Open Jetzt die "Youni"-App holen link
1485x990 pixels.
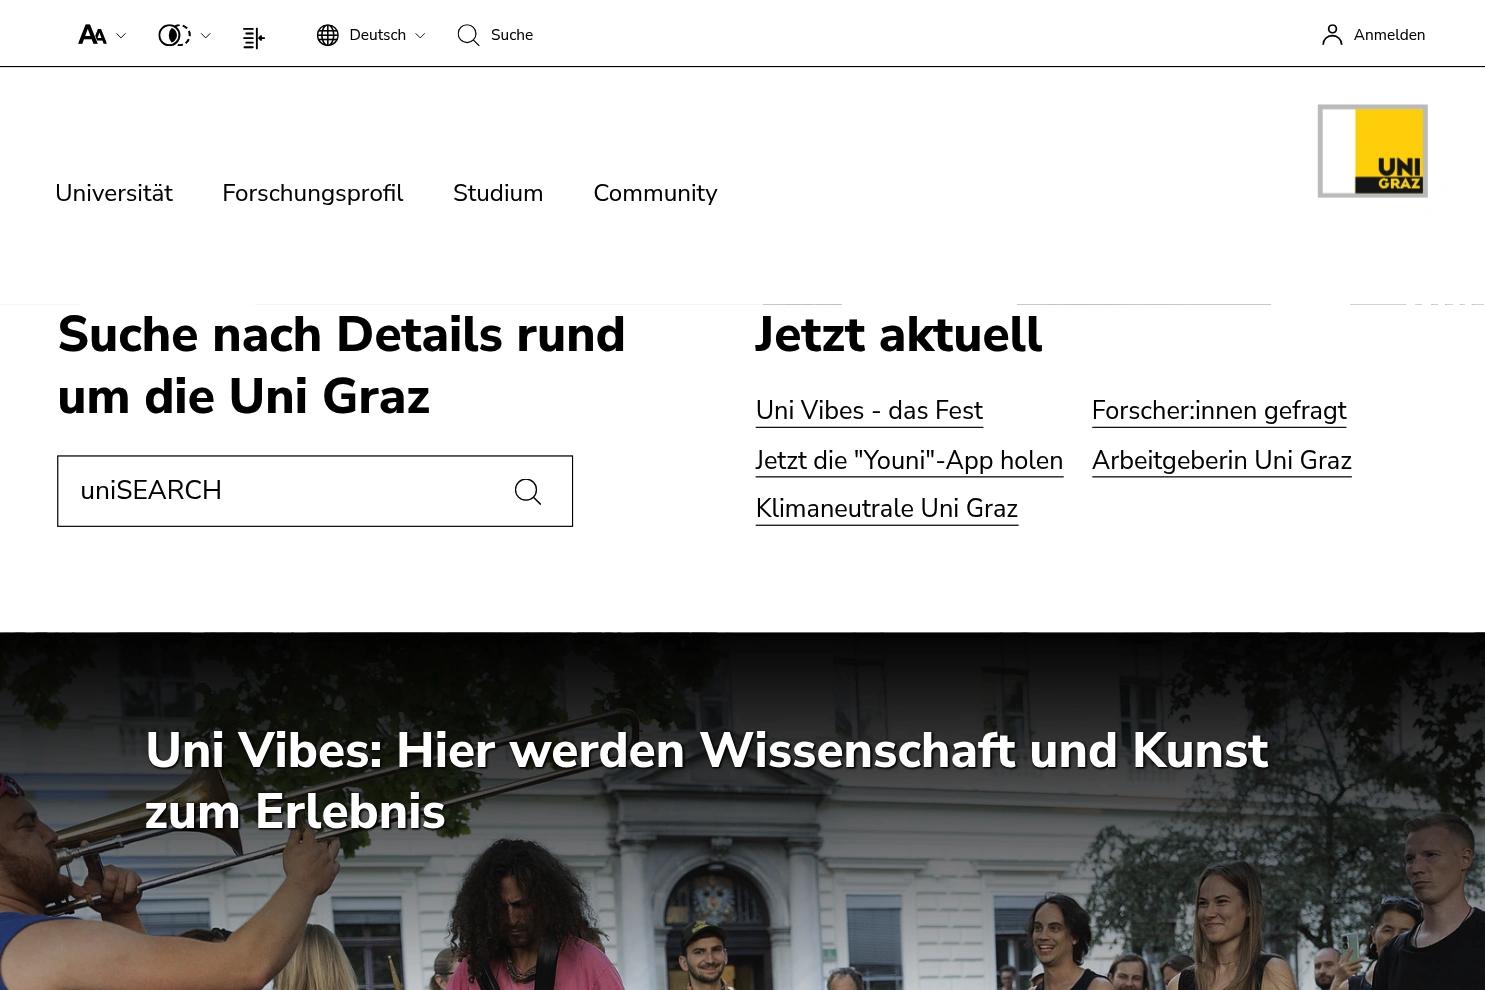pos(909,461)
